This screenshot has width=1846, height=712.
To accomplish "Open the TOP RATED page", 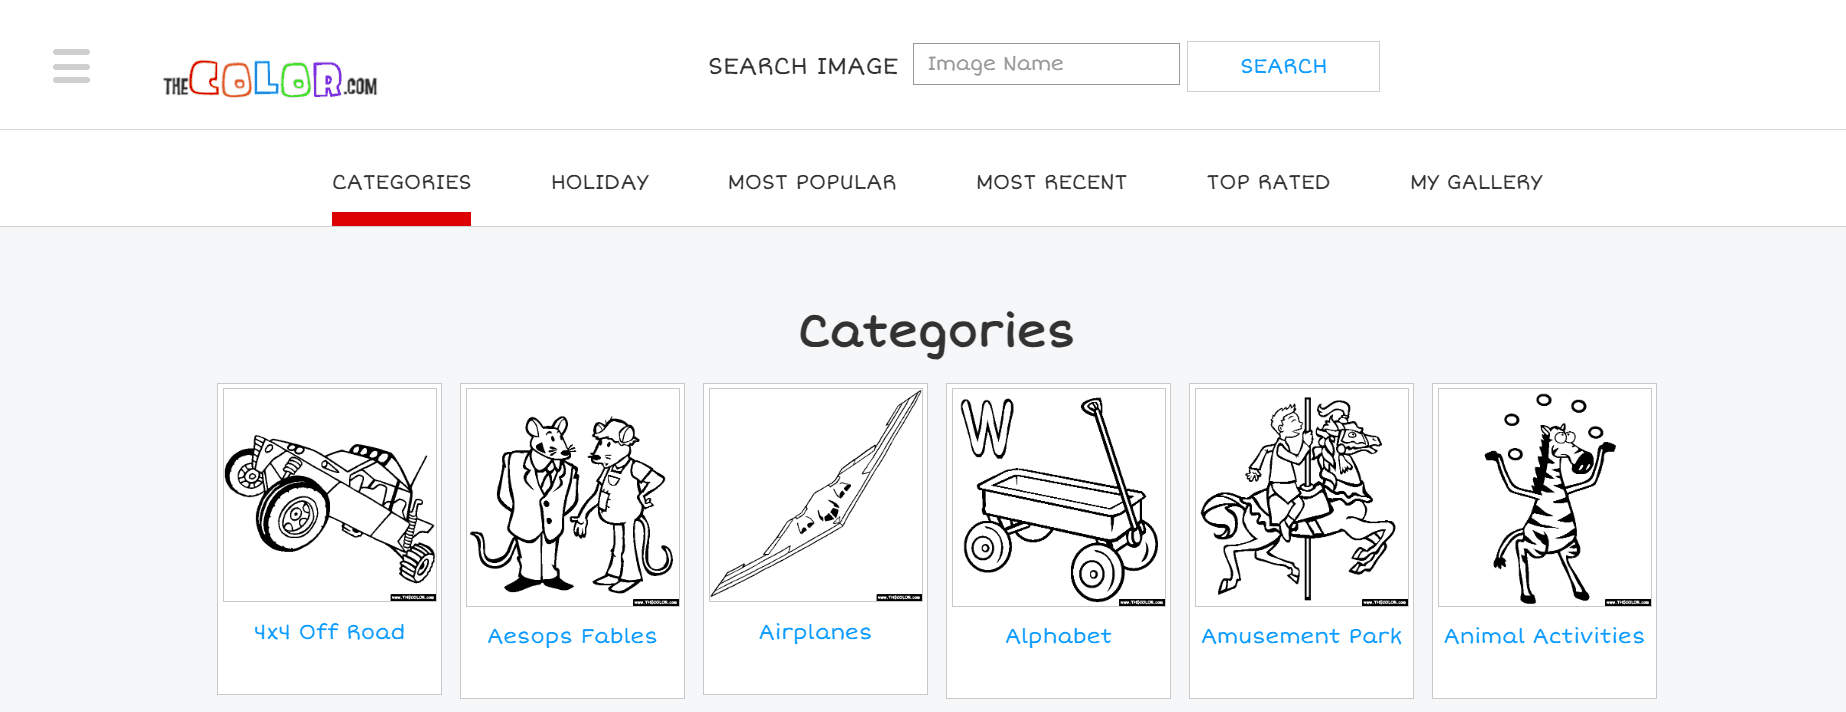I will click(x=1268, y=182).
